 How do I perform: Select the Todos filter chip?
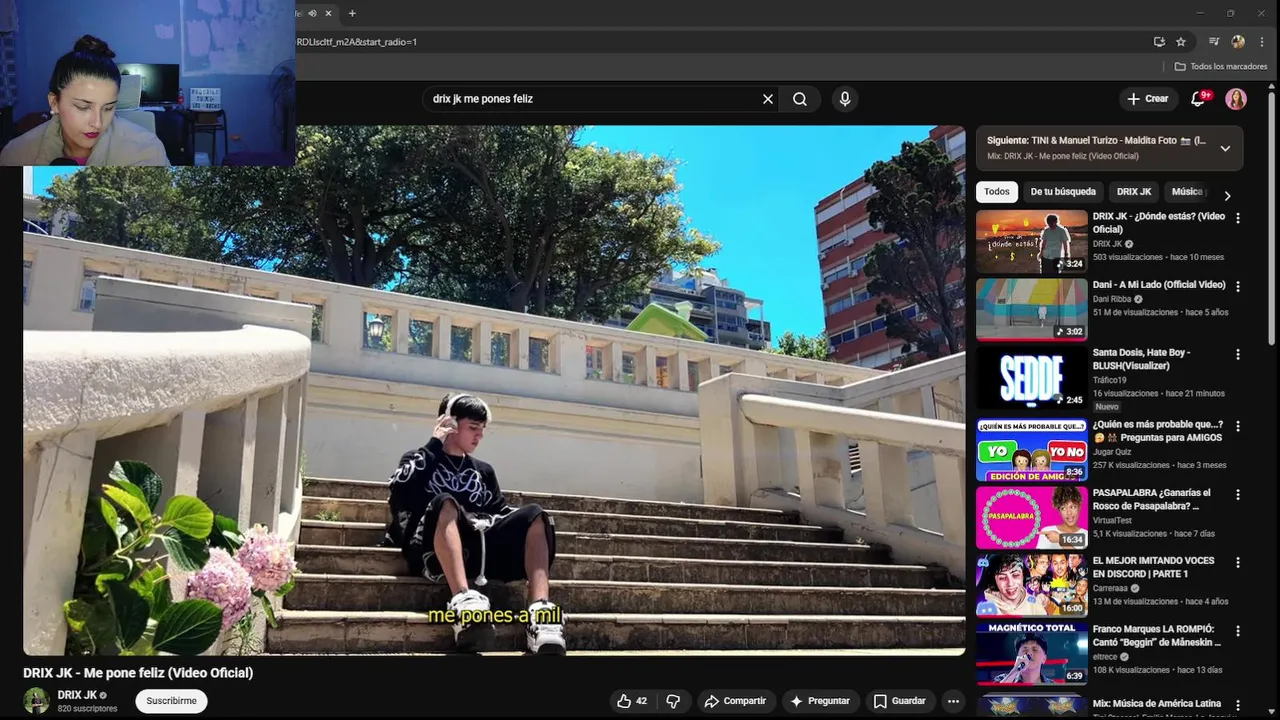pos(997,192)
